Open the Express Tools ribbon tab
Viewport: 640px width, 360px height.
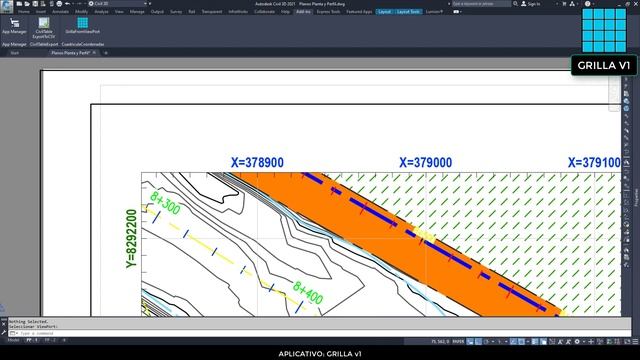point(328,12)
